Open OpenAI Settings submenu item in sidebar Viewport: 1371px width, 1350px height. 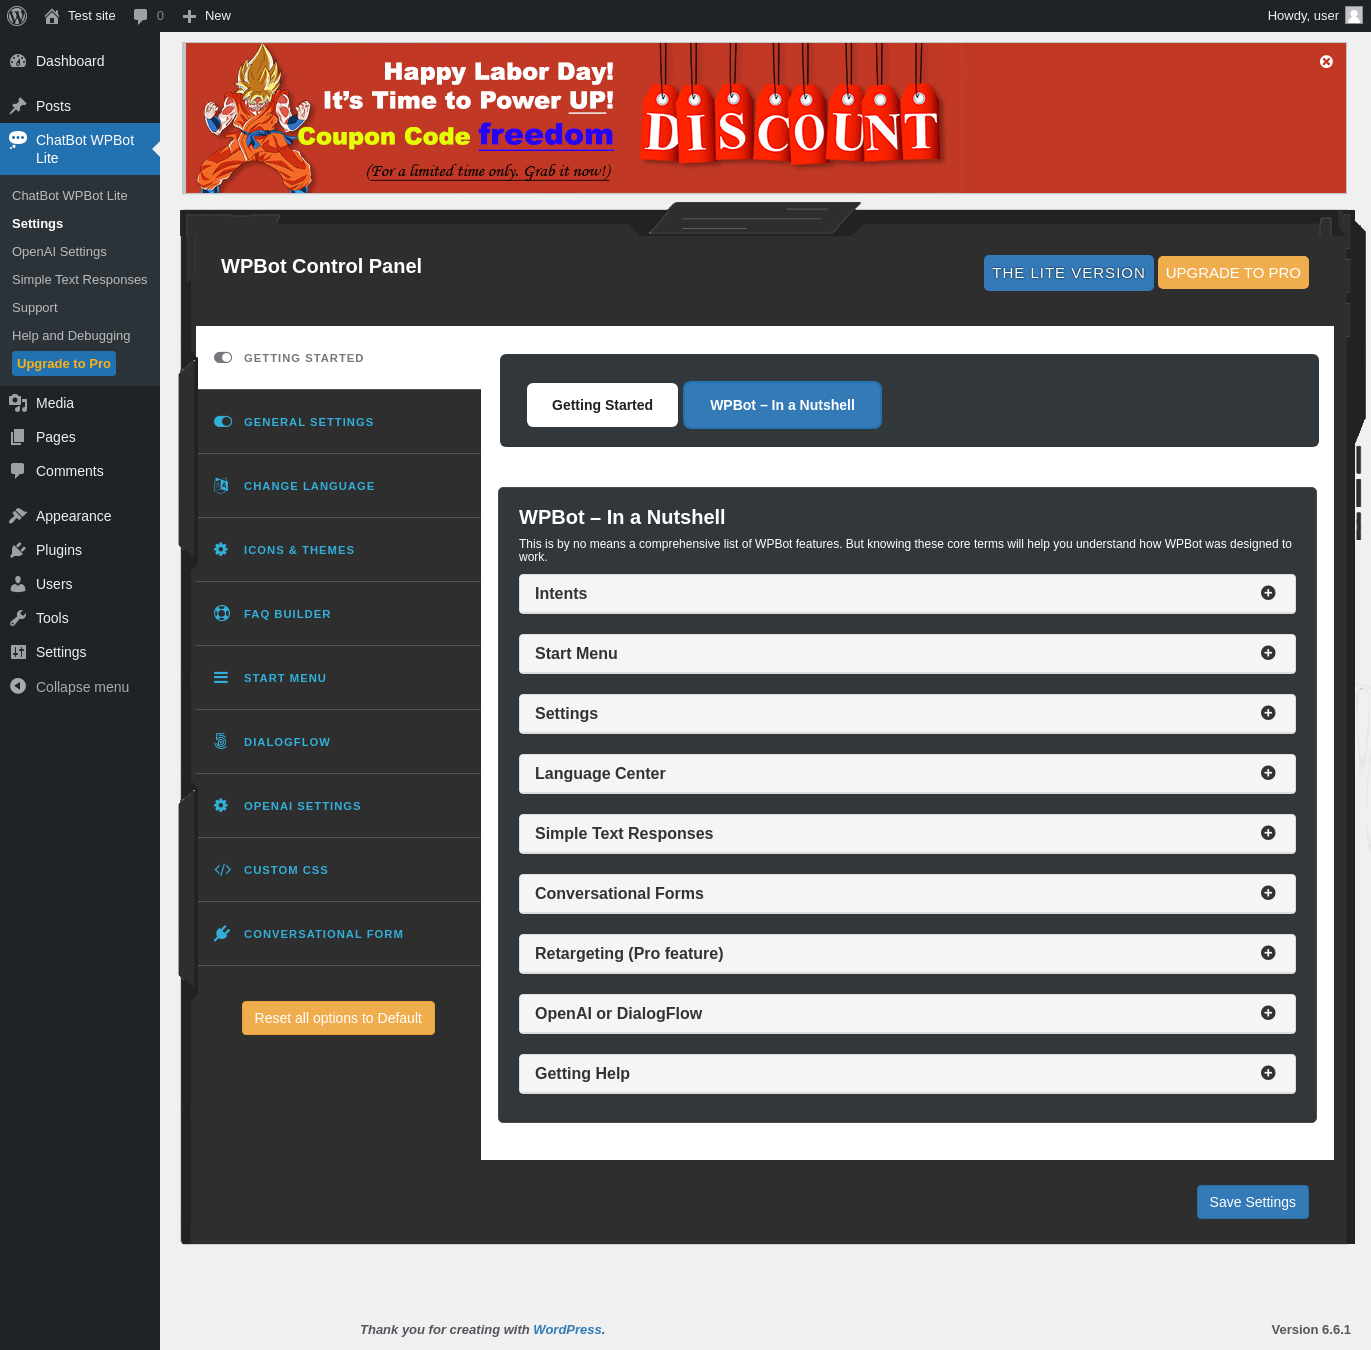pos(59,252)
